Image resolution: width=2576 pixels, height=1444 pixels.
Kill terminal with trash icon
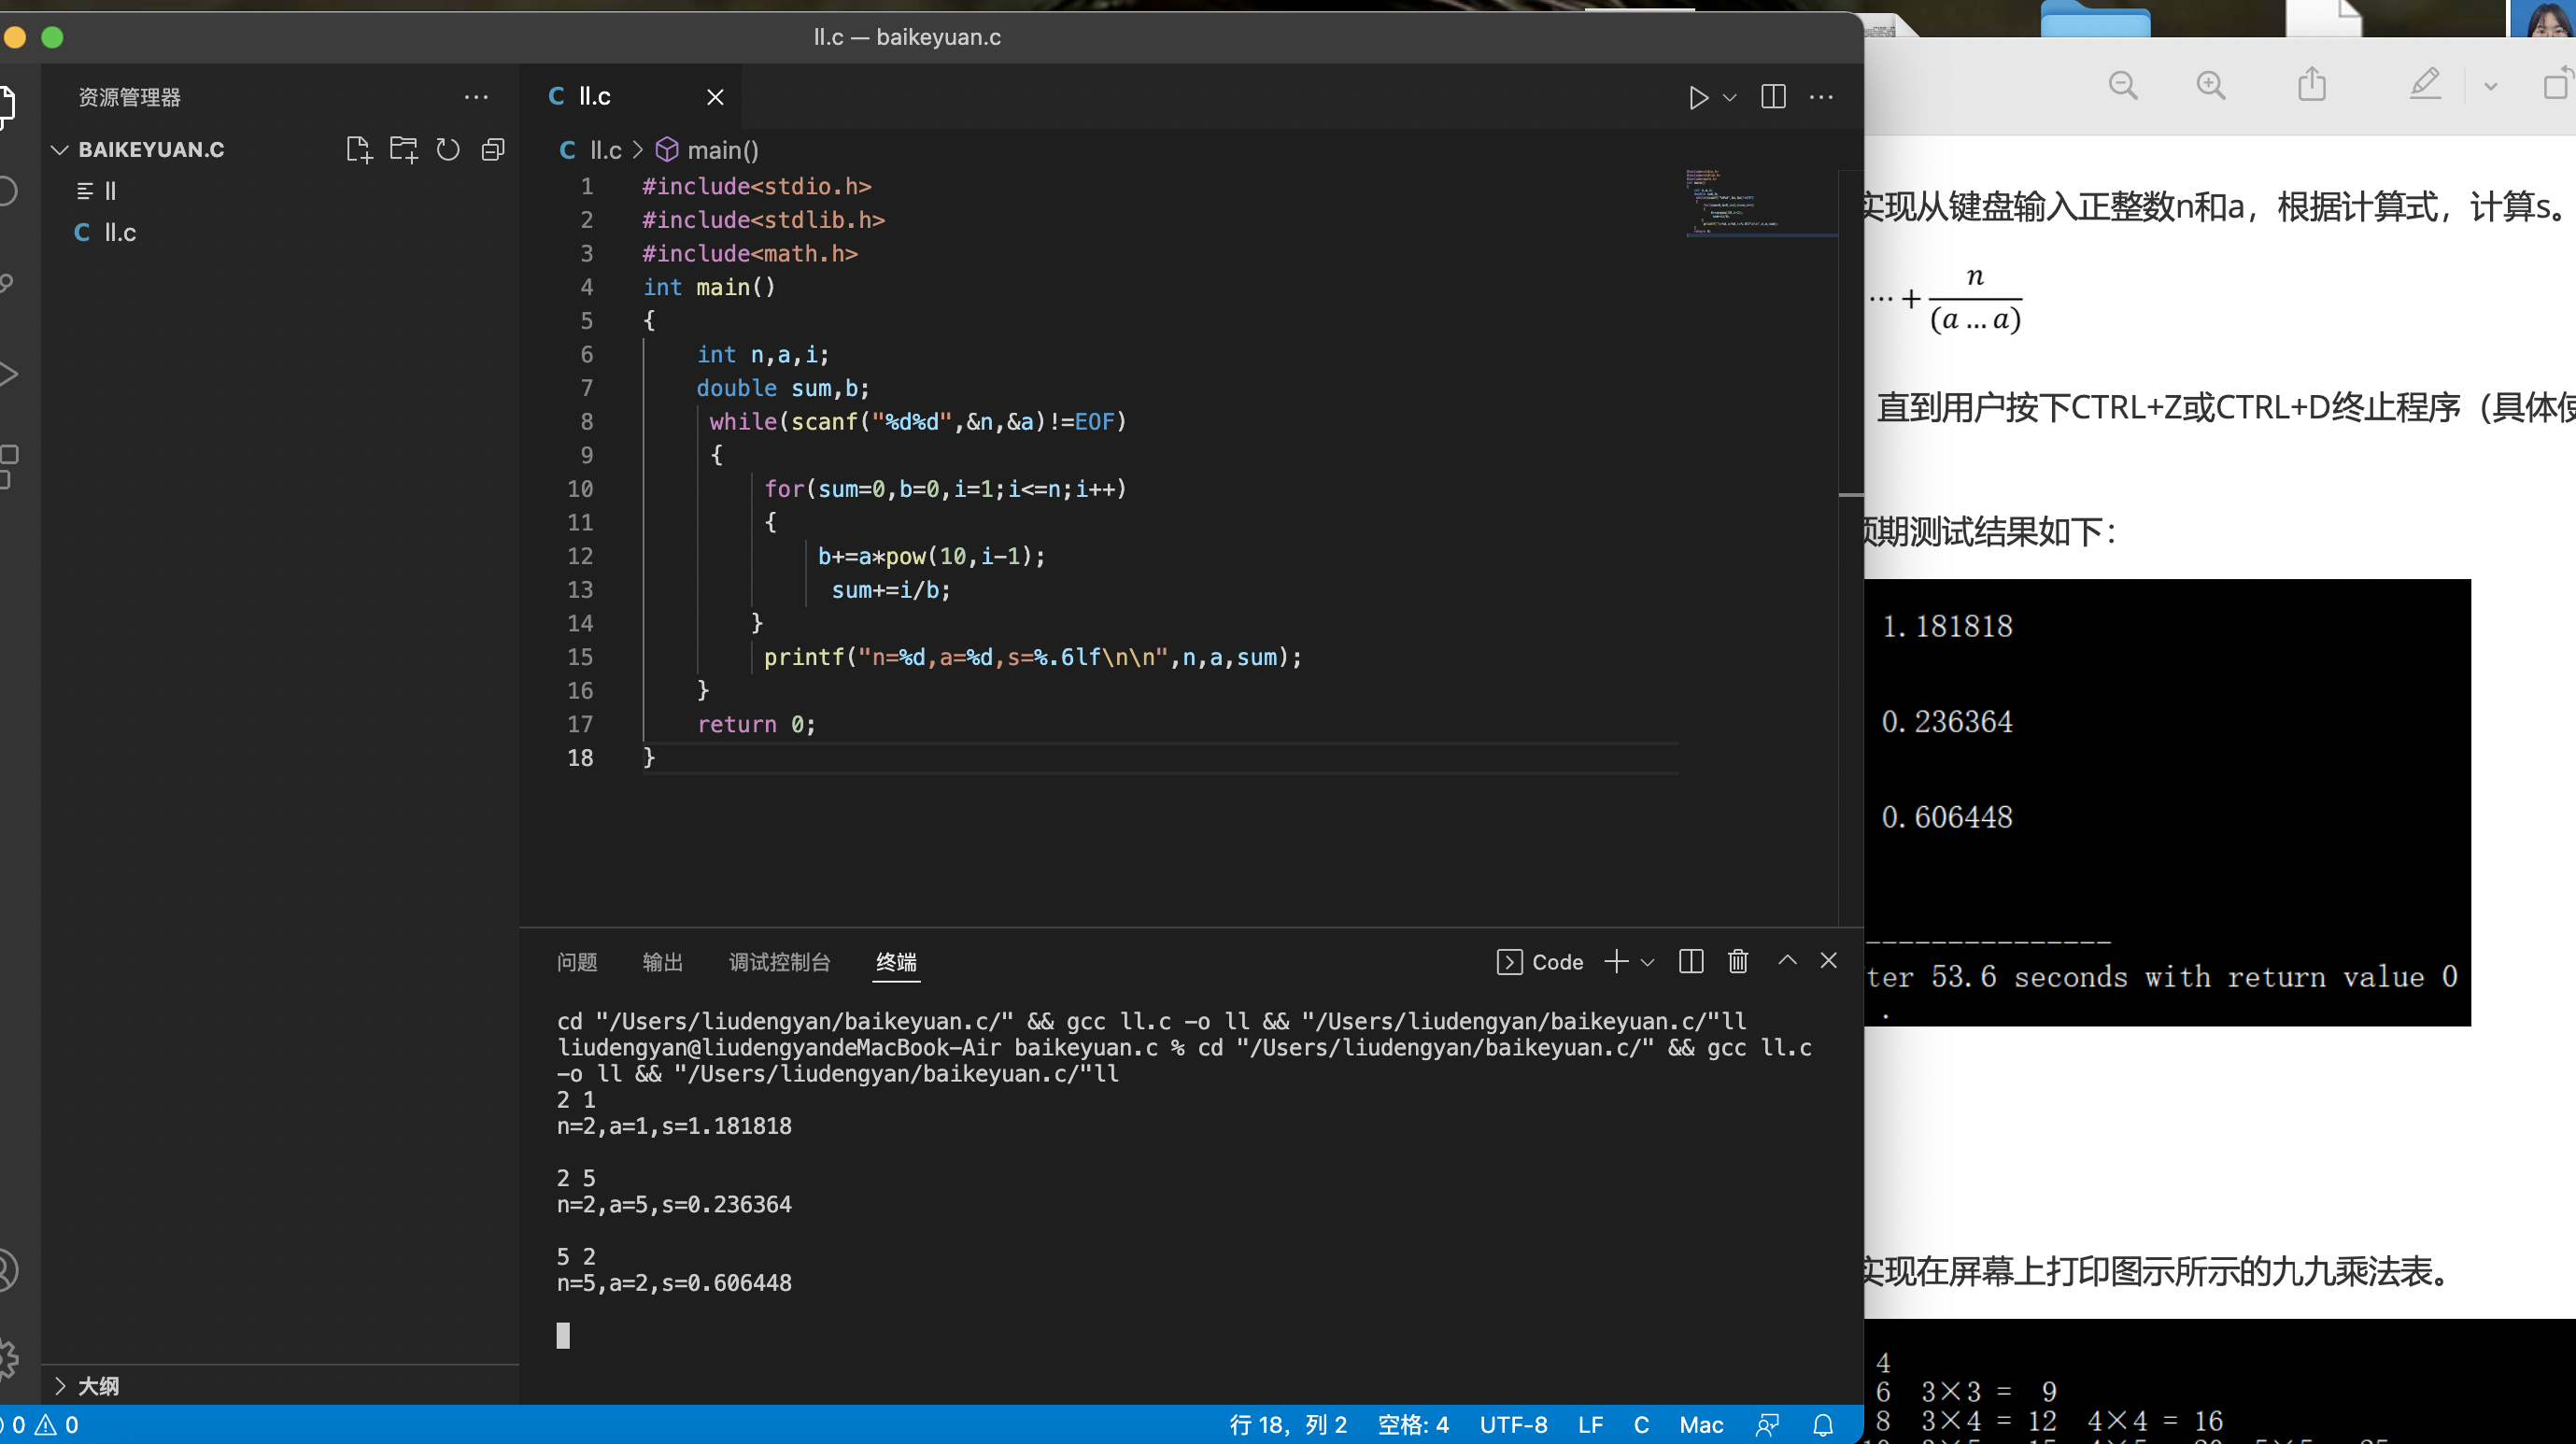click(x=1738, y=961)
